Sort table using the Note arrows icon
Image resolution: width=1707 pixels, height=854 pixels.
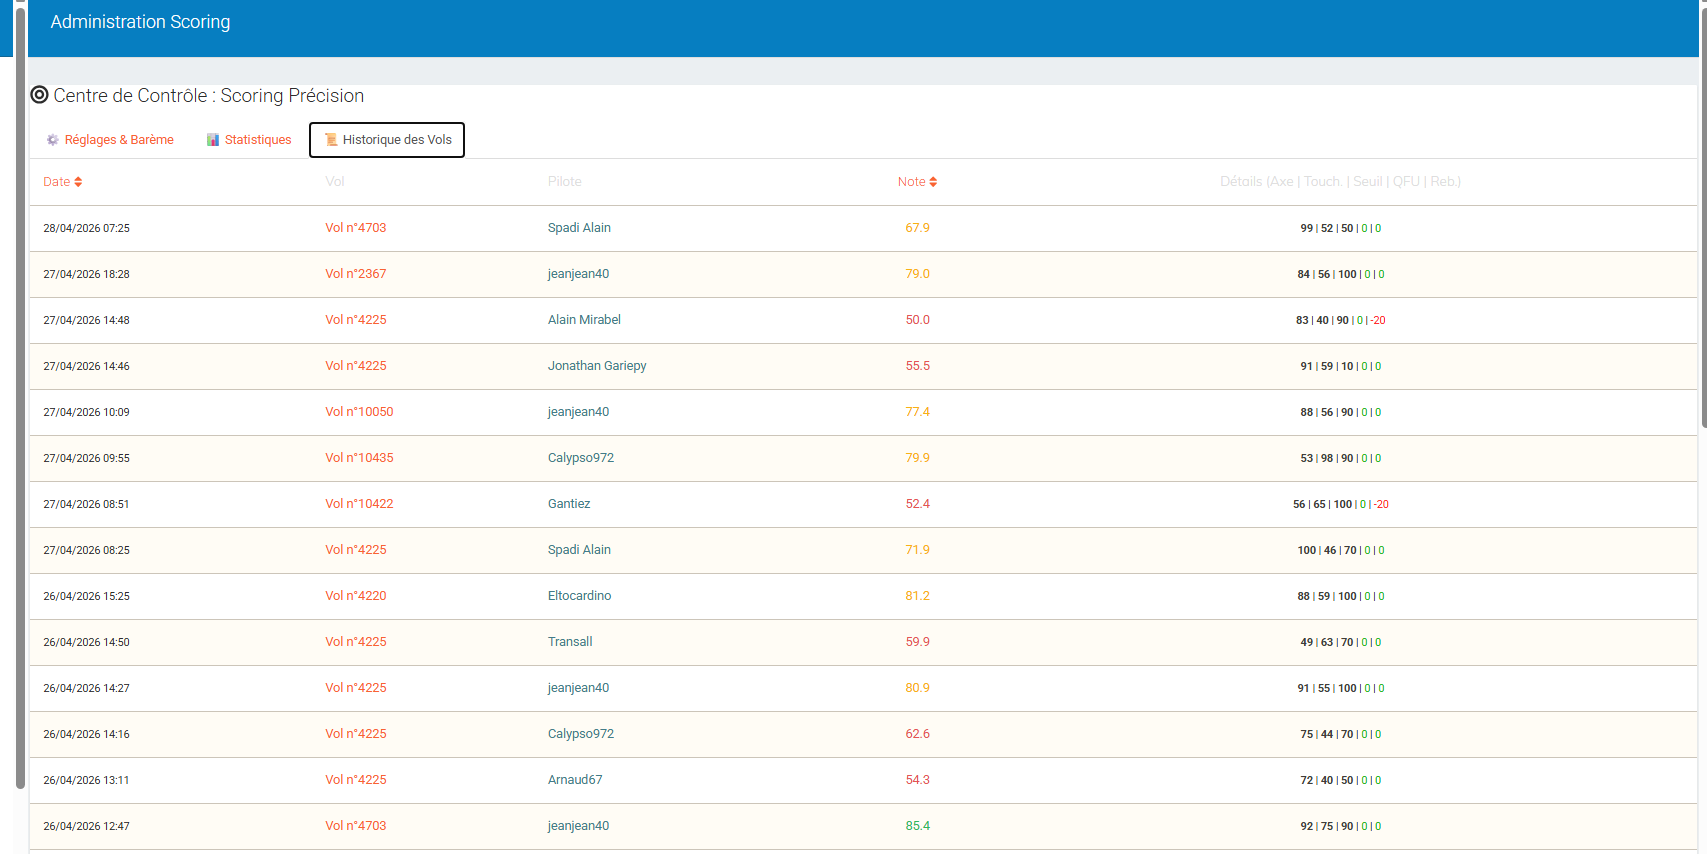(933, 182)
